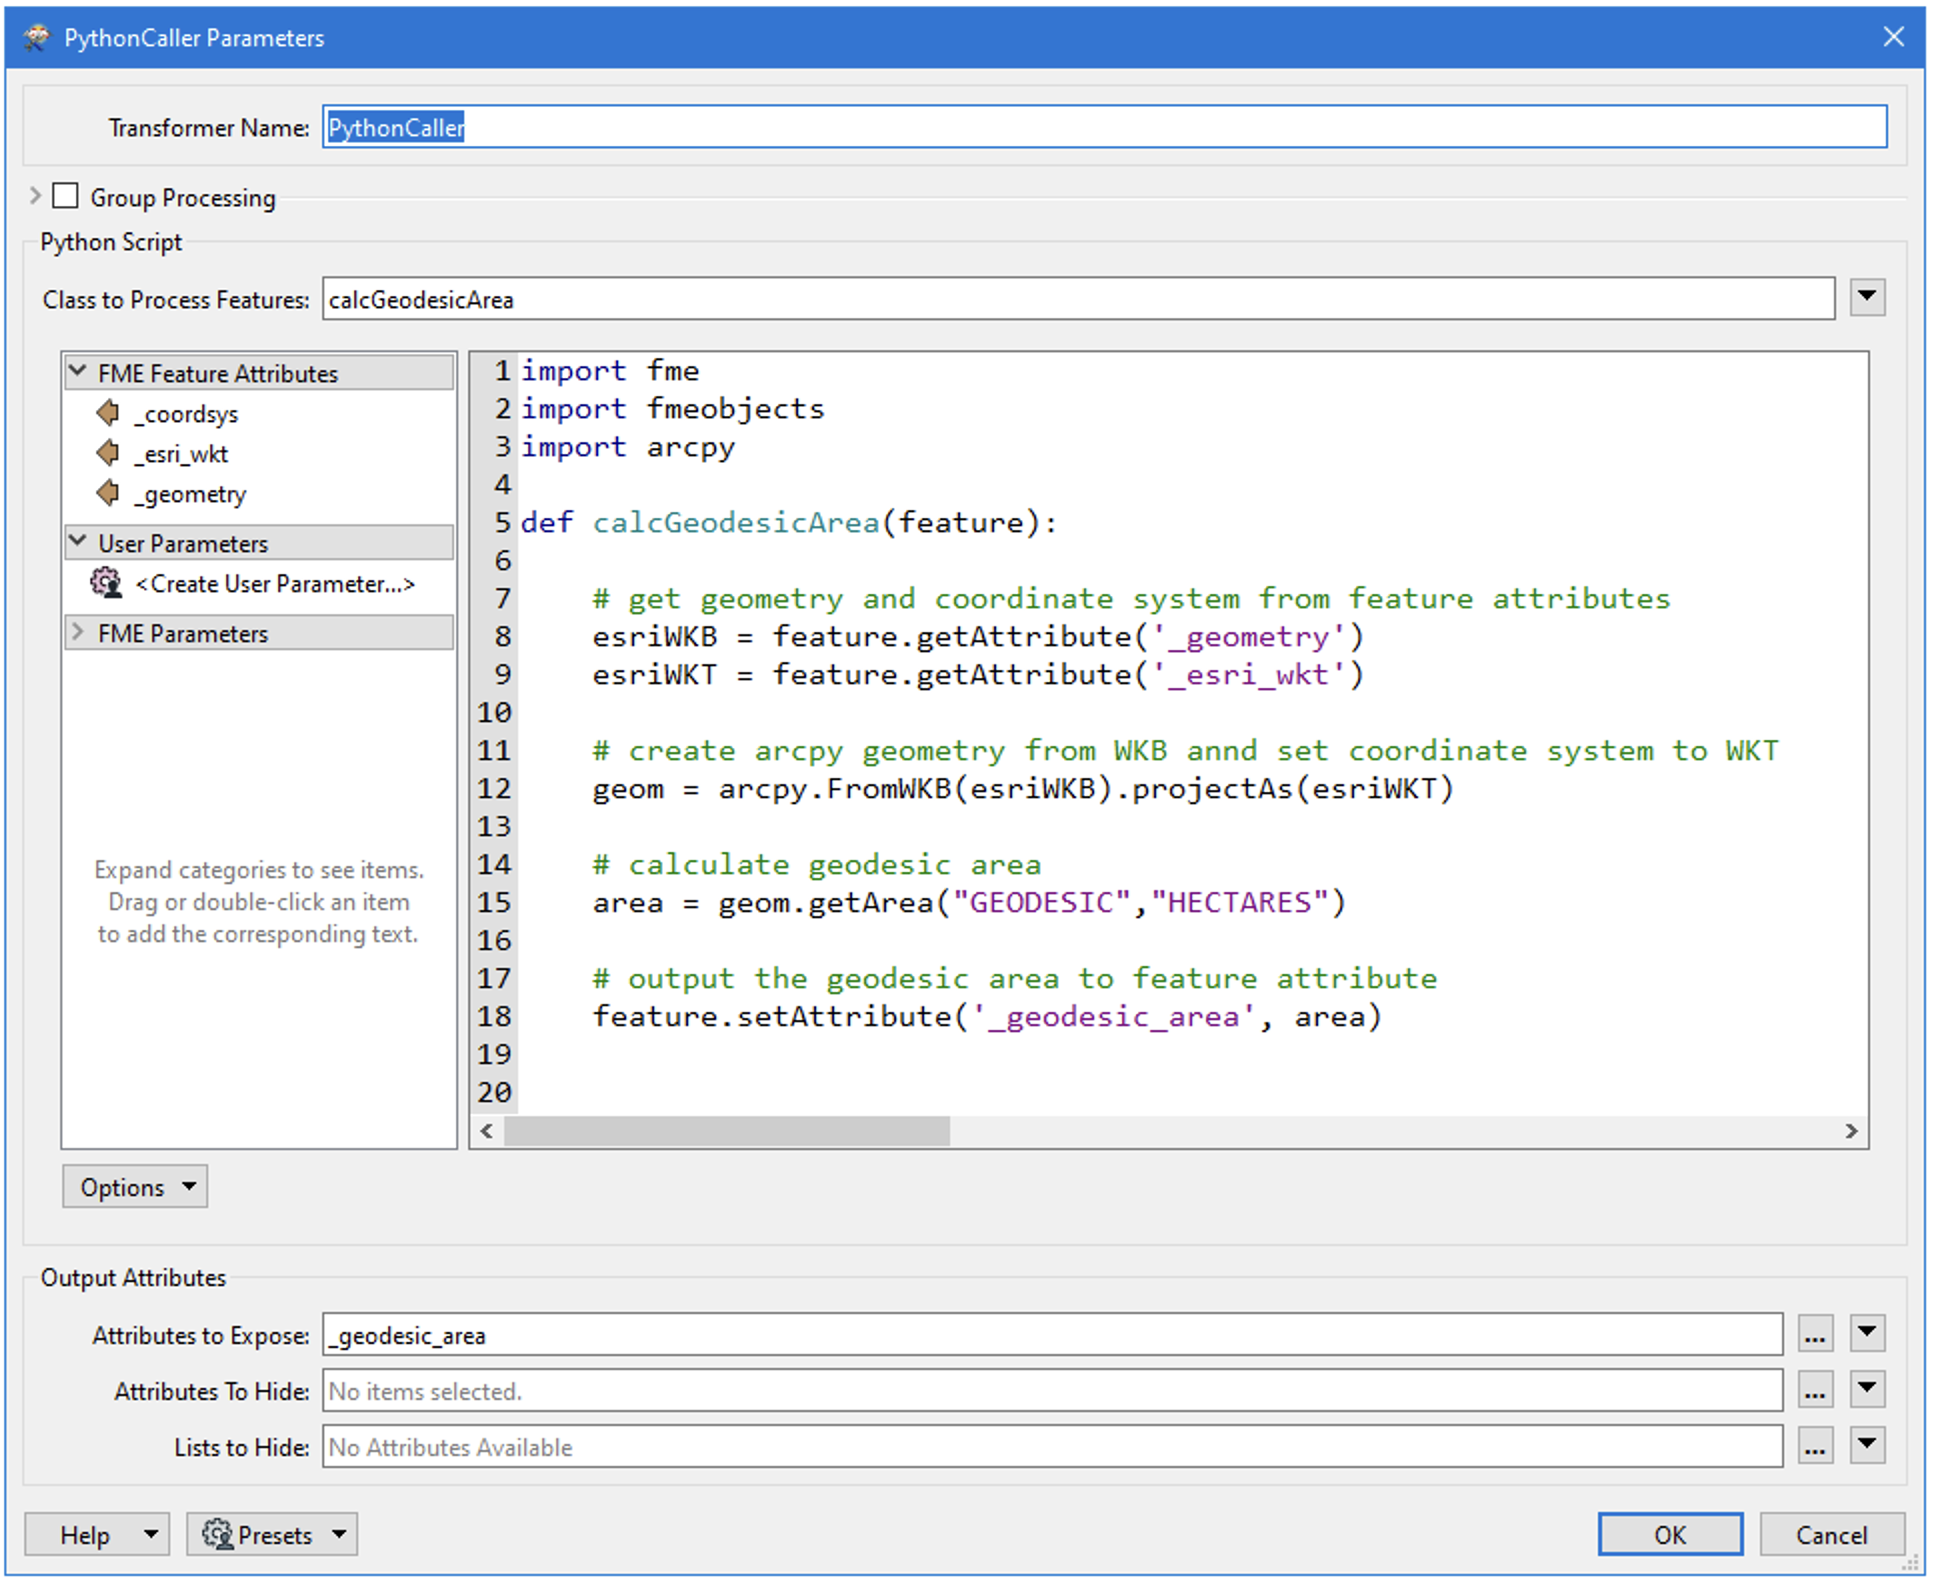Click the Cancel button
The height and width of the screenshot is (1580, 1934).
pyautogui.click(x=1830, y=1535)
